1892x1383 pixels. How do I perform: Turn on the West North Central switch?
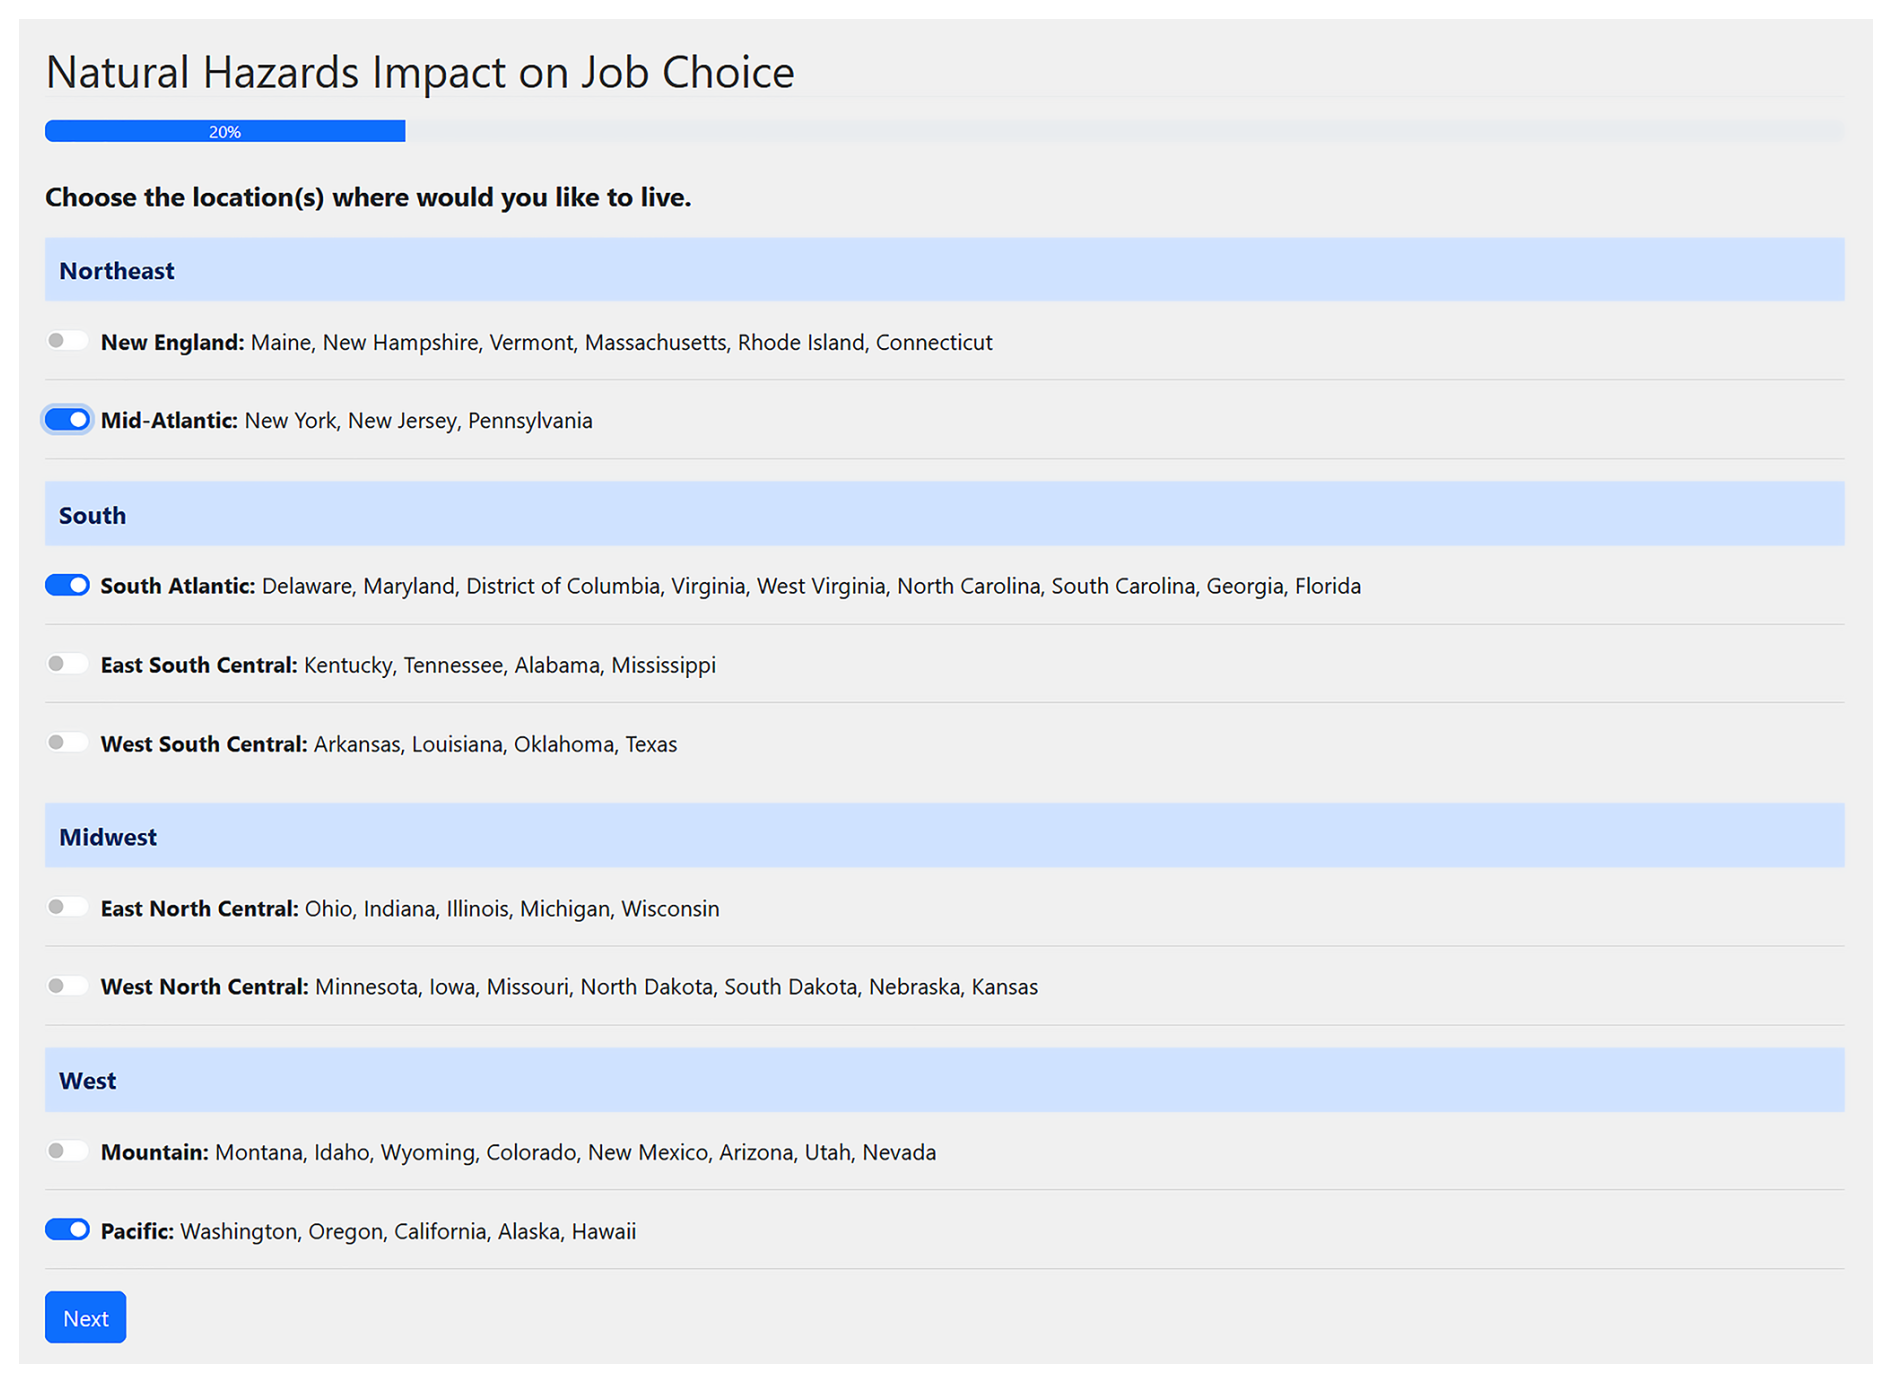point(67,986)
